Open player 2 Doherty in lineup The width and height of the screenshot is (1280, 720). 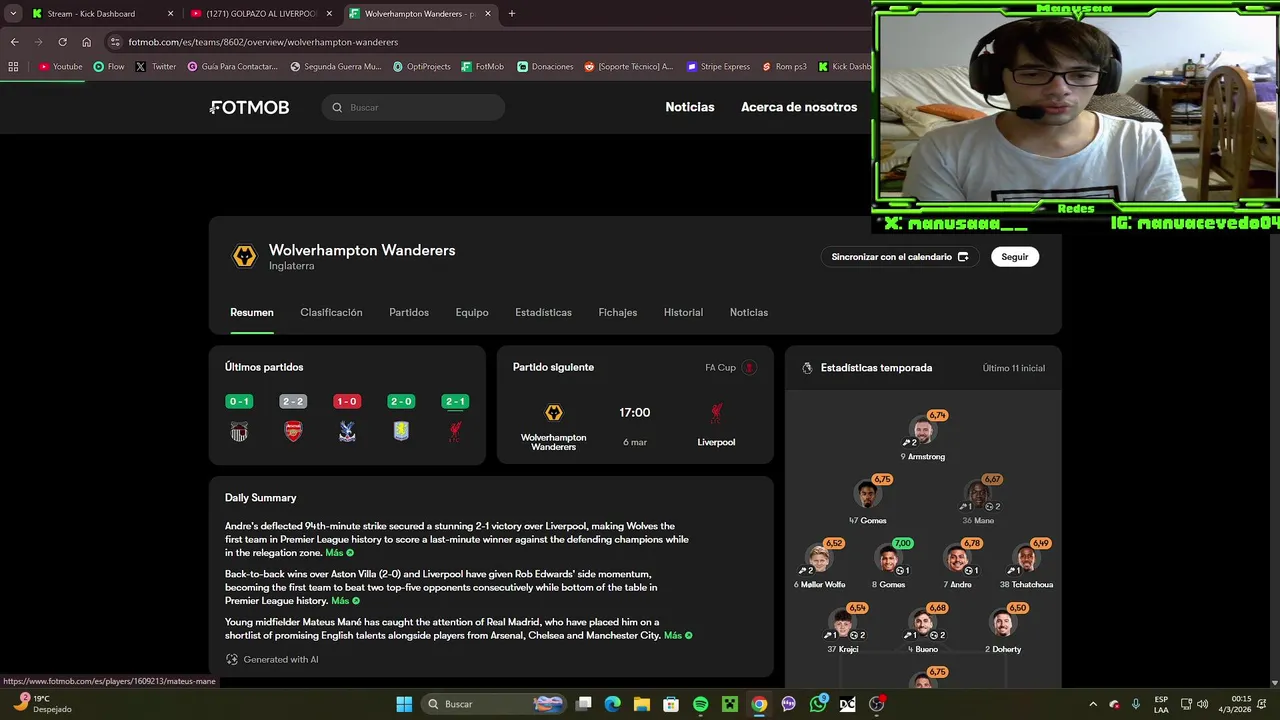1003,629
